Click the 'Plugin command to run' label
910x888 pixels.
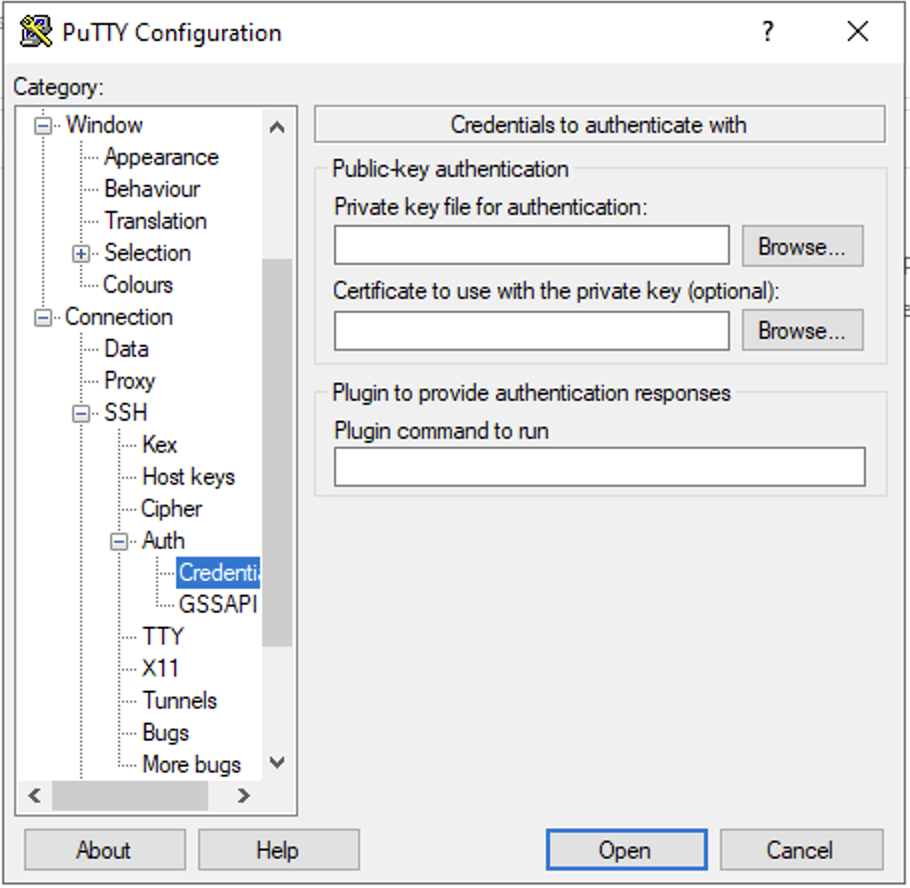(441, 431)
